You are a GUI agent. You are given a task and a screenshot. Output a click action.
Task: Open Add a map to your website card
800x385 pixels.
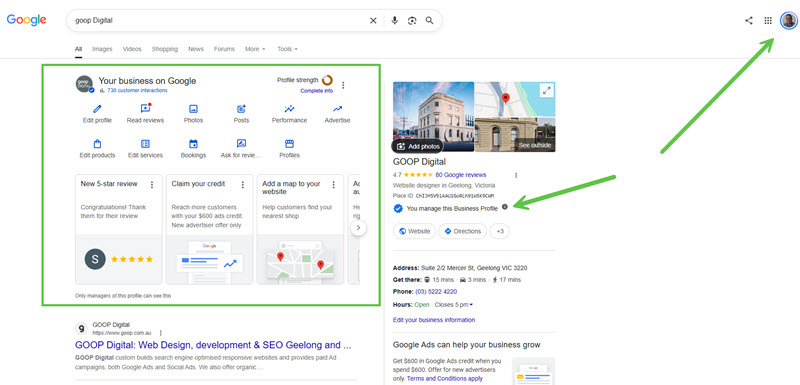301,229
